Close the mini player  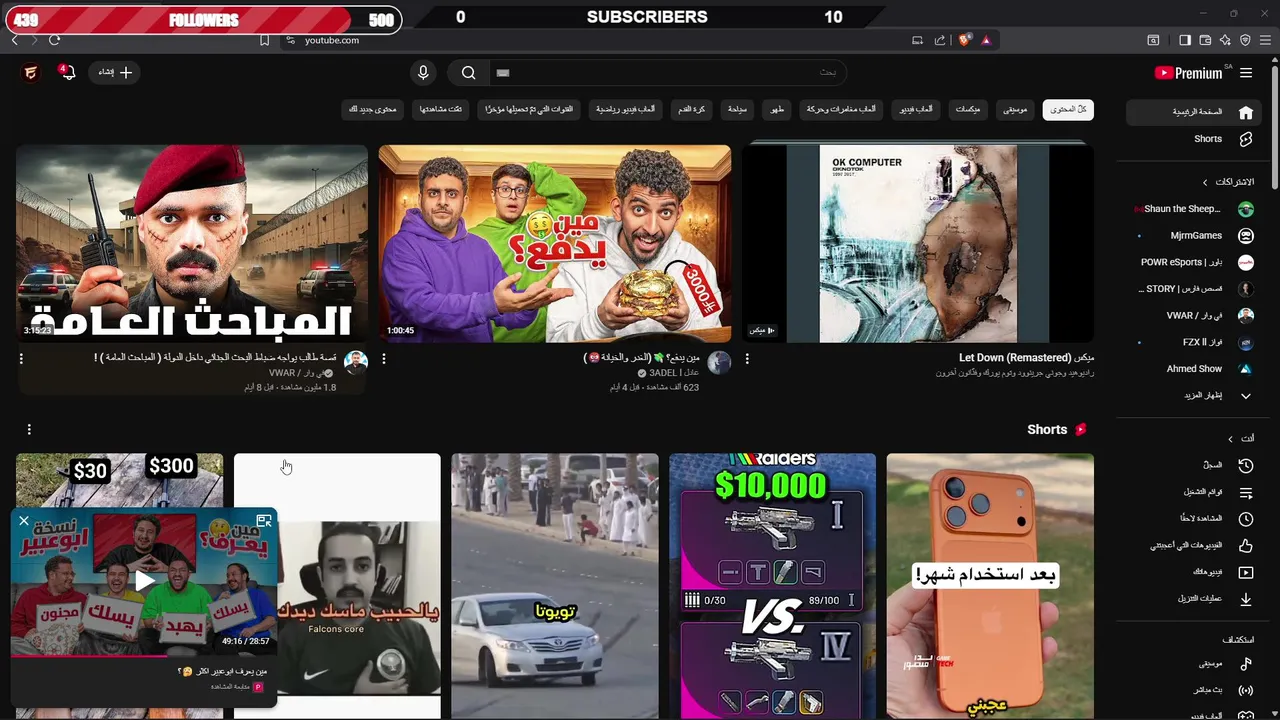(x=24, y=521)
